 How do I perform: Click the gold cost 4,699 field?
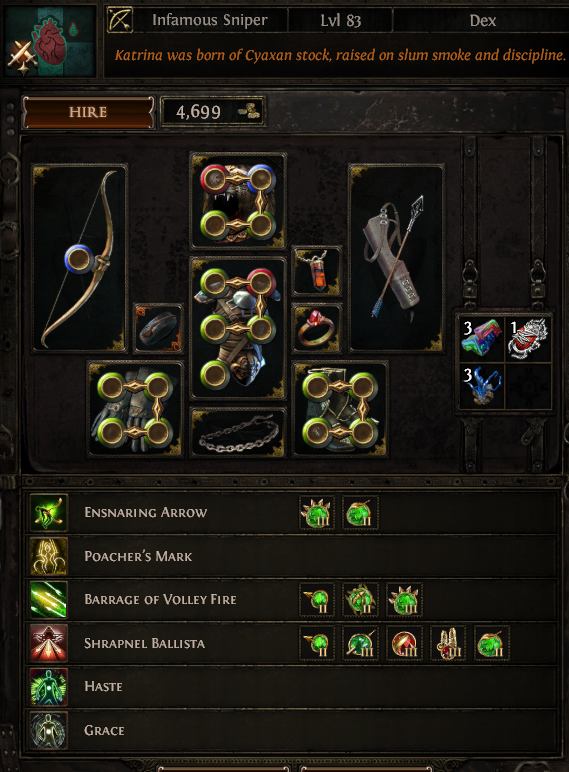213,112
